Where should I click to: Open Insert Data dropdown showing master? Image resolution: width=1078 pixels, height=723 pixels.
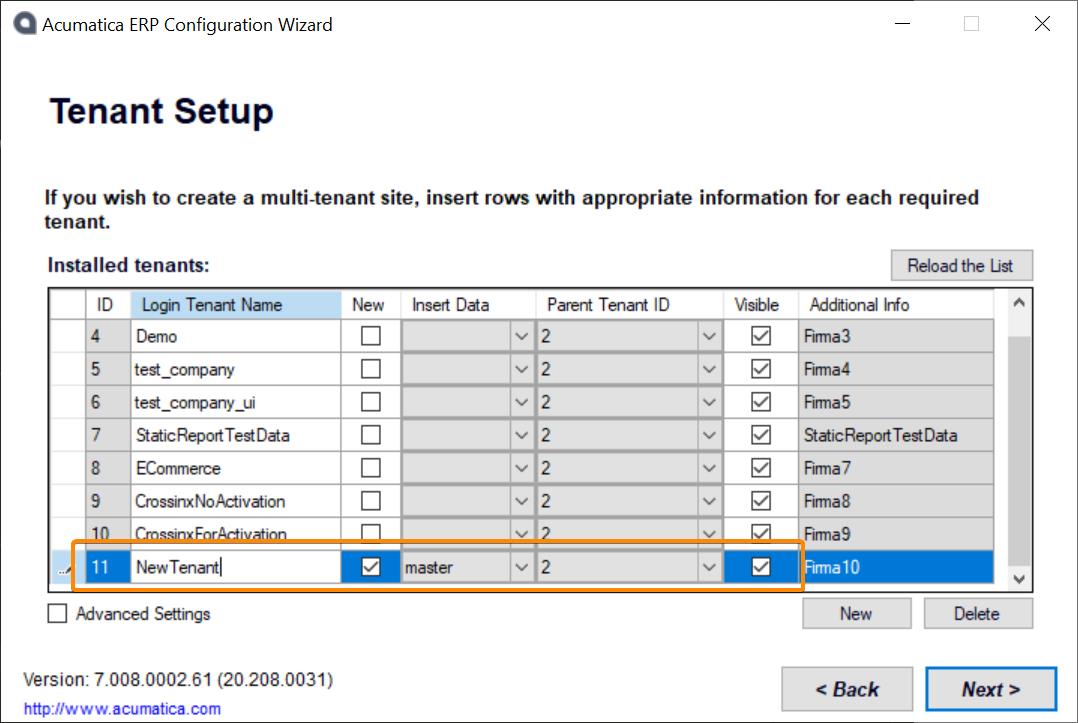521,567
